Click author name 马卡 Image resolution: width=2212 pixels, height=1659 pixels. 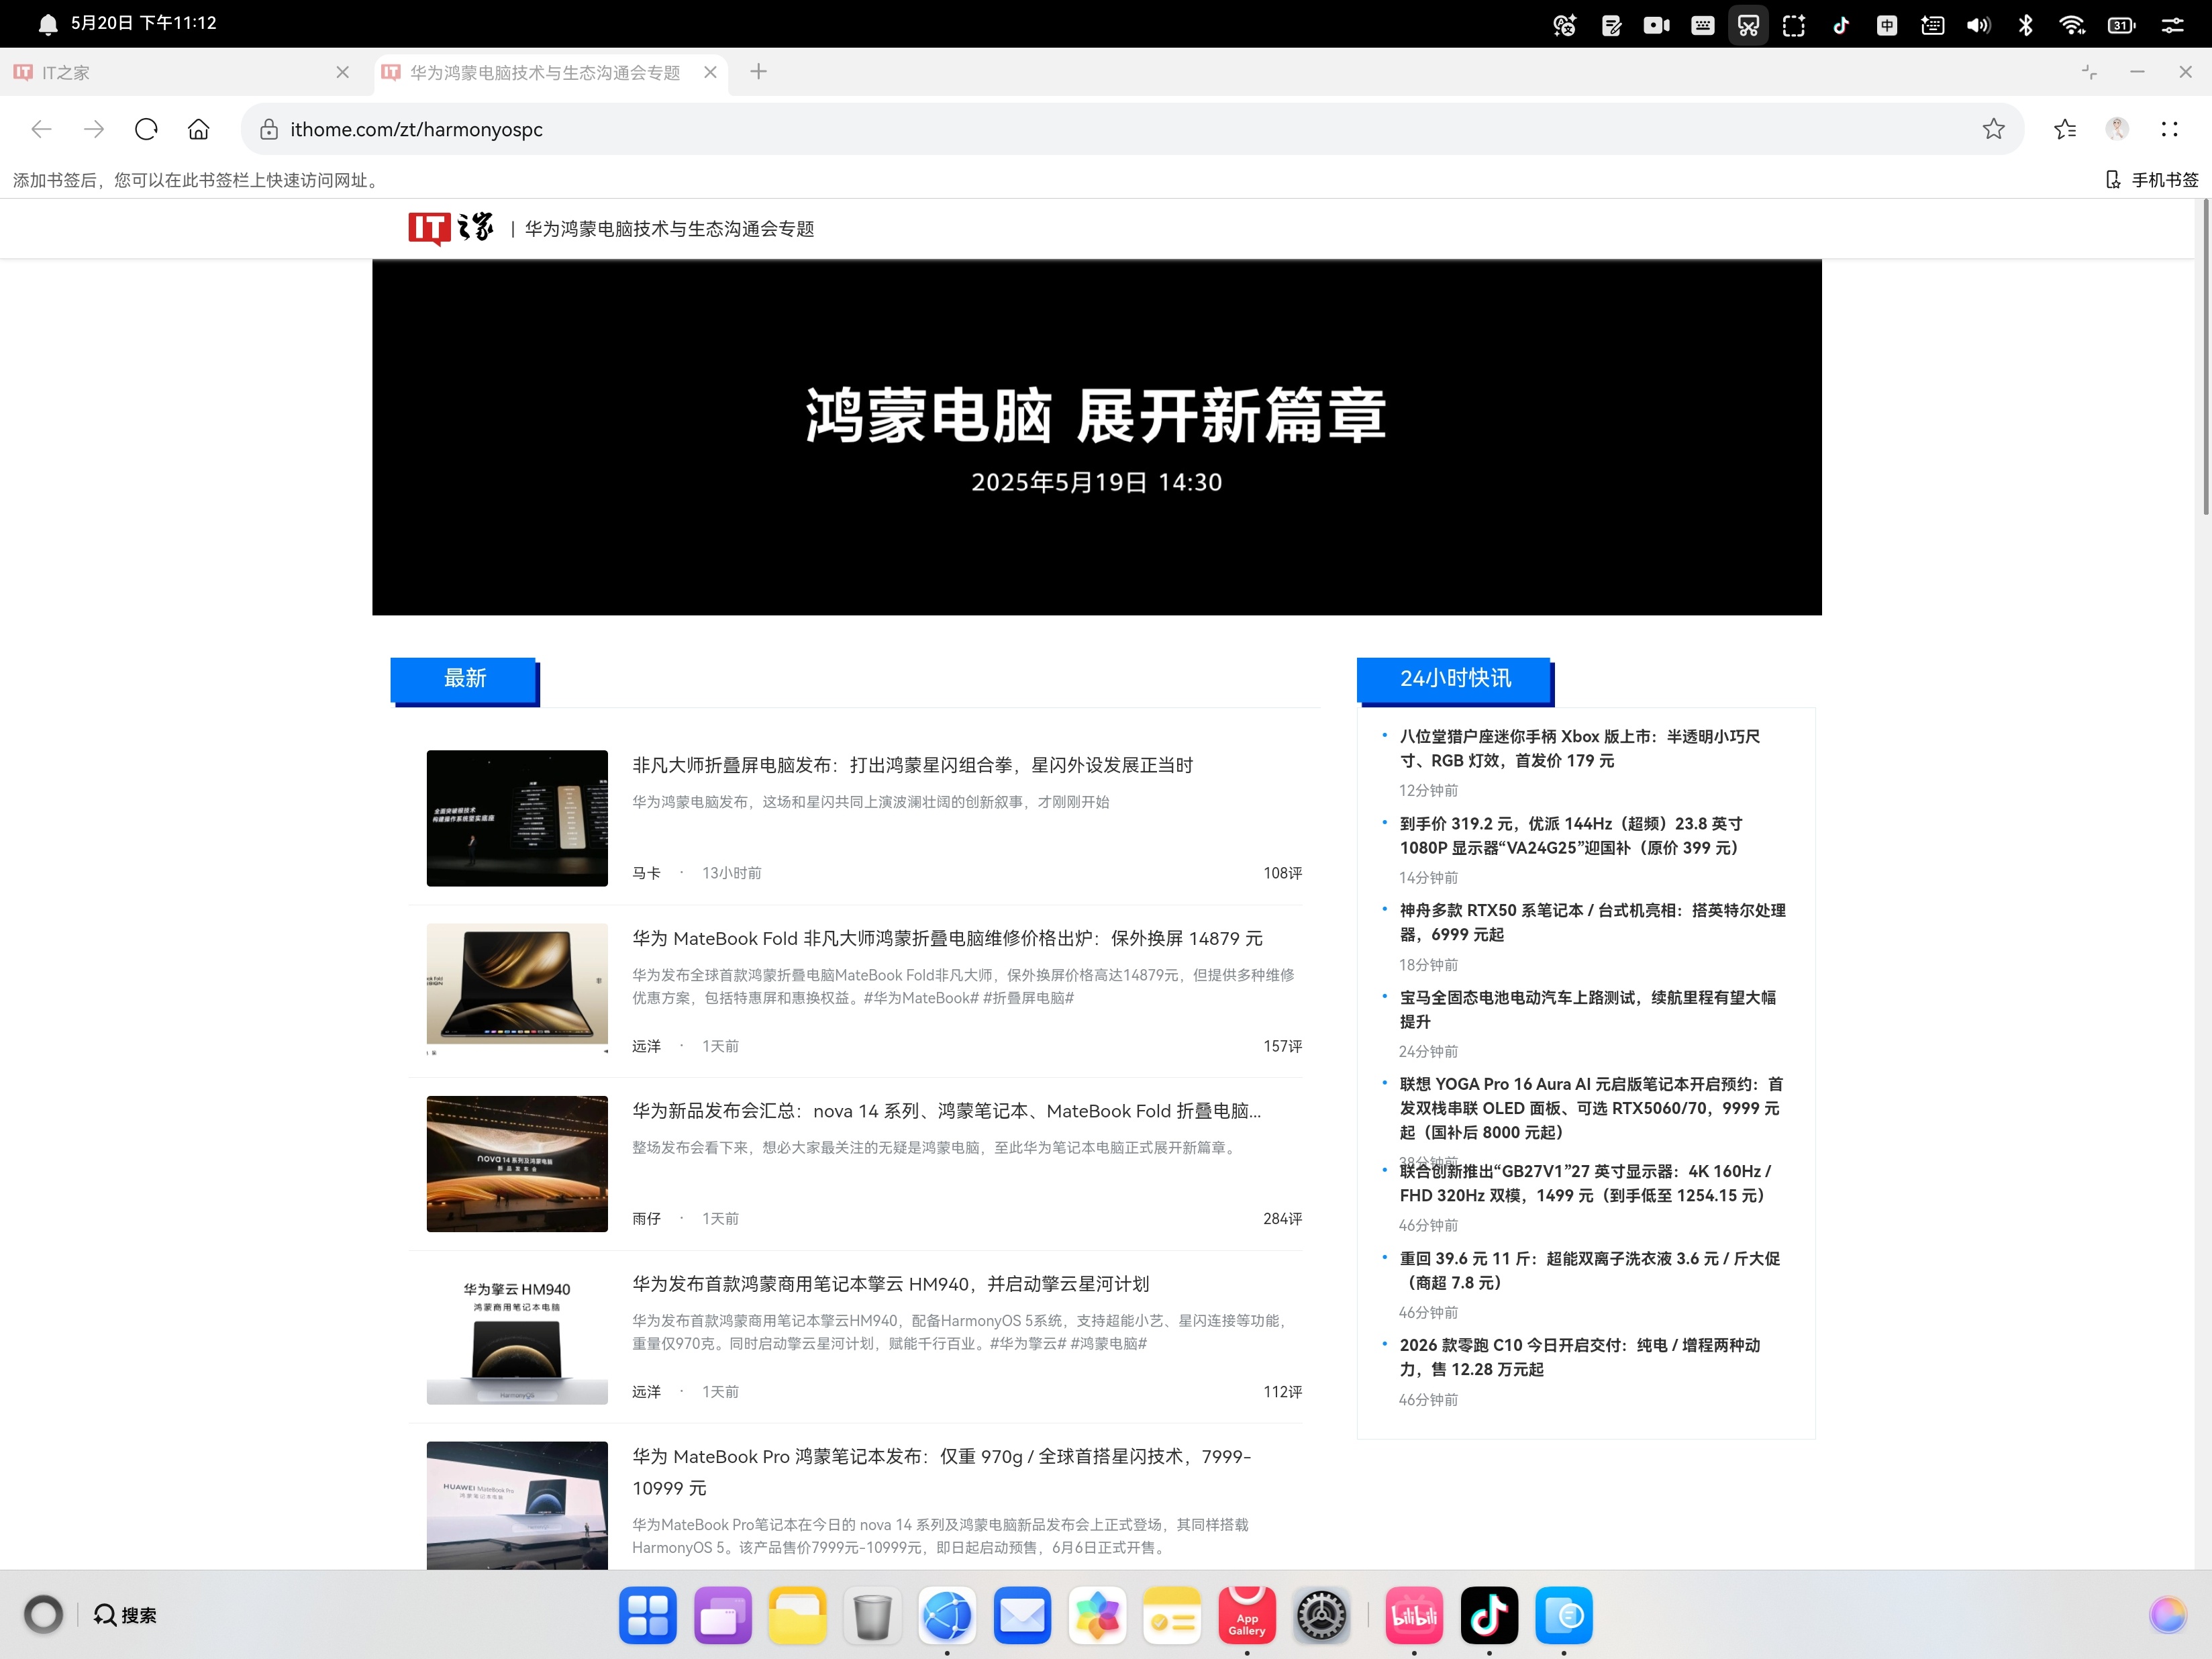click(x=646, y=873)
